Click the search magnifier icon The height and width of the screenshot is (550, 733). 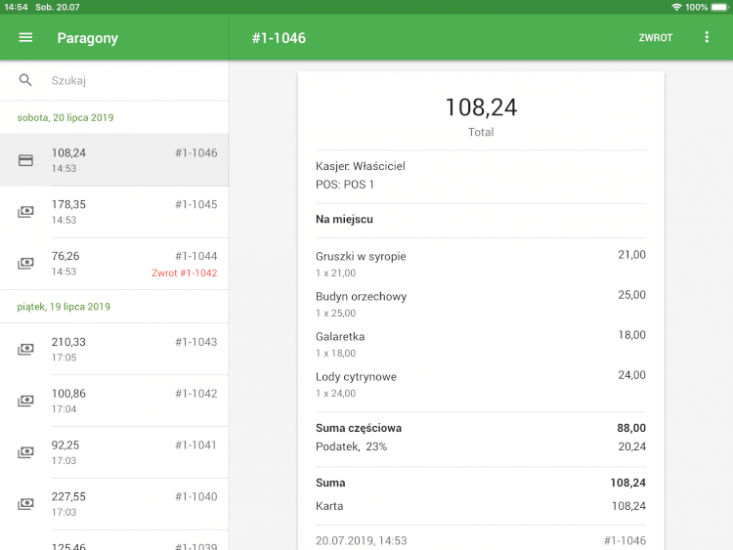click(26, 80)
